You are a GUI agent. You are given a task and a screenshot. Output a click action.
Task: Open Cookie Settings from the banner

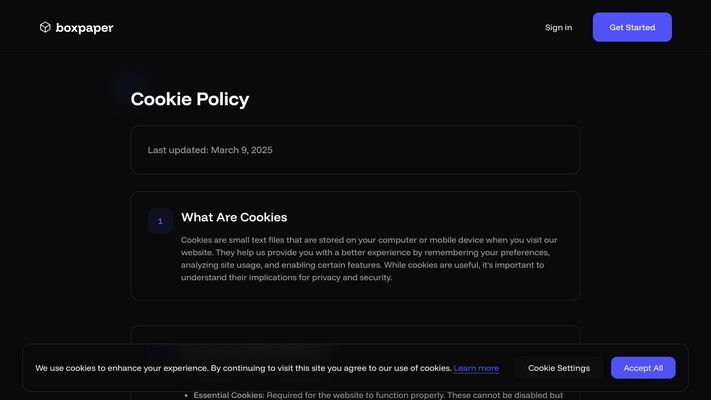click(x=559, y=368)
